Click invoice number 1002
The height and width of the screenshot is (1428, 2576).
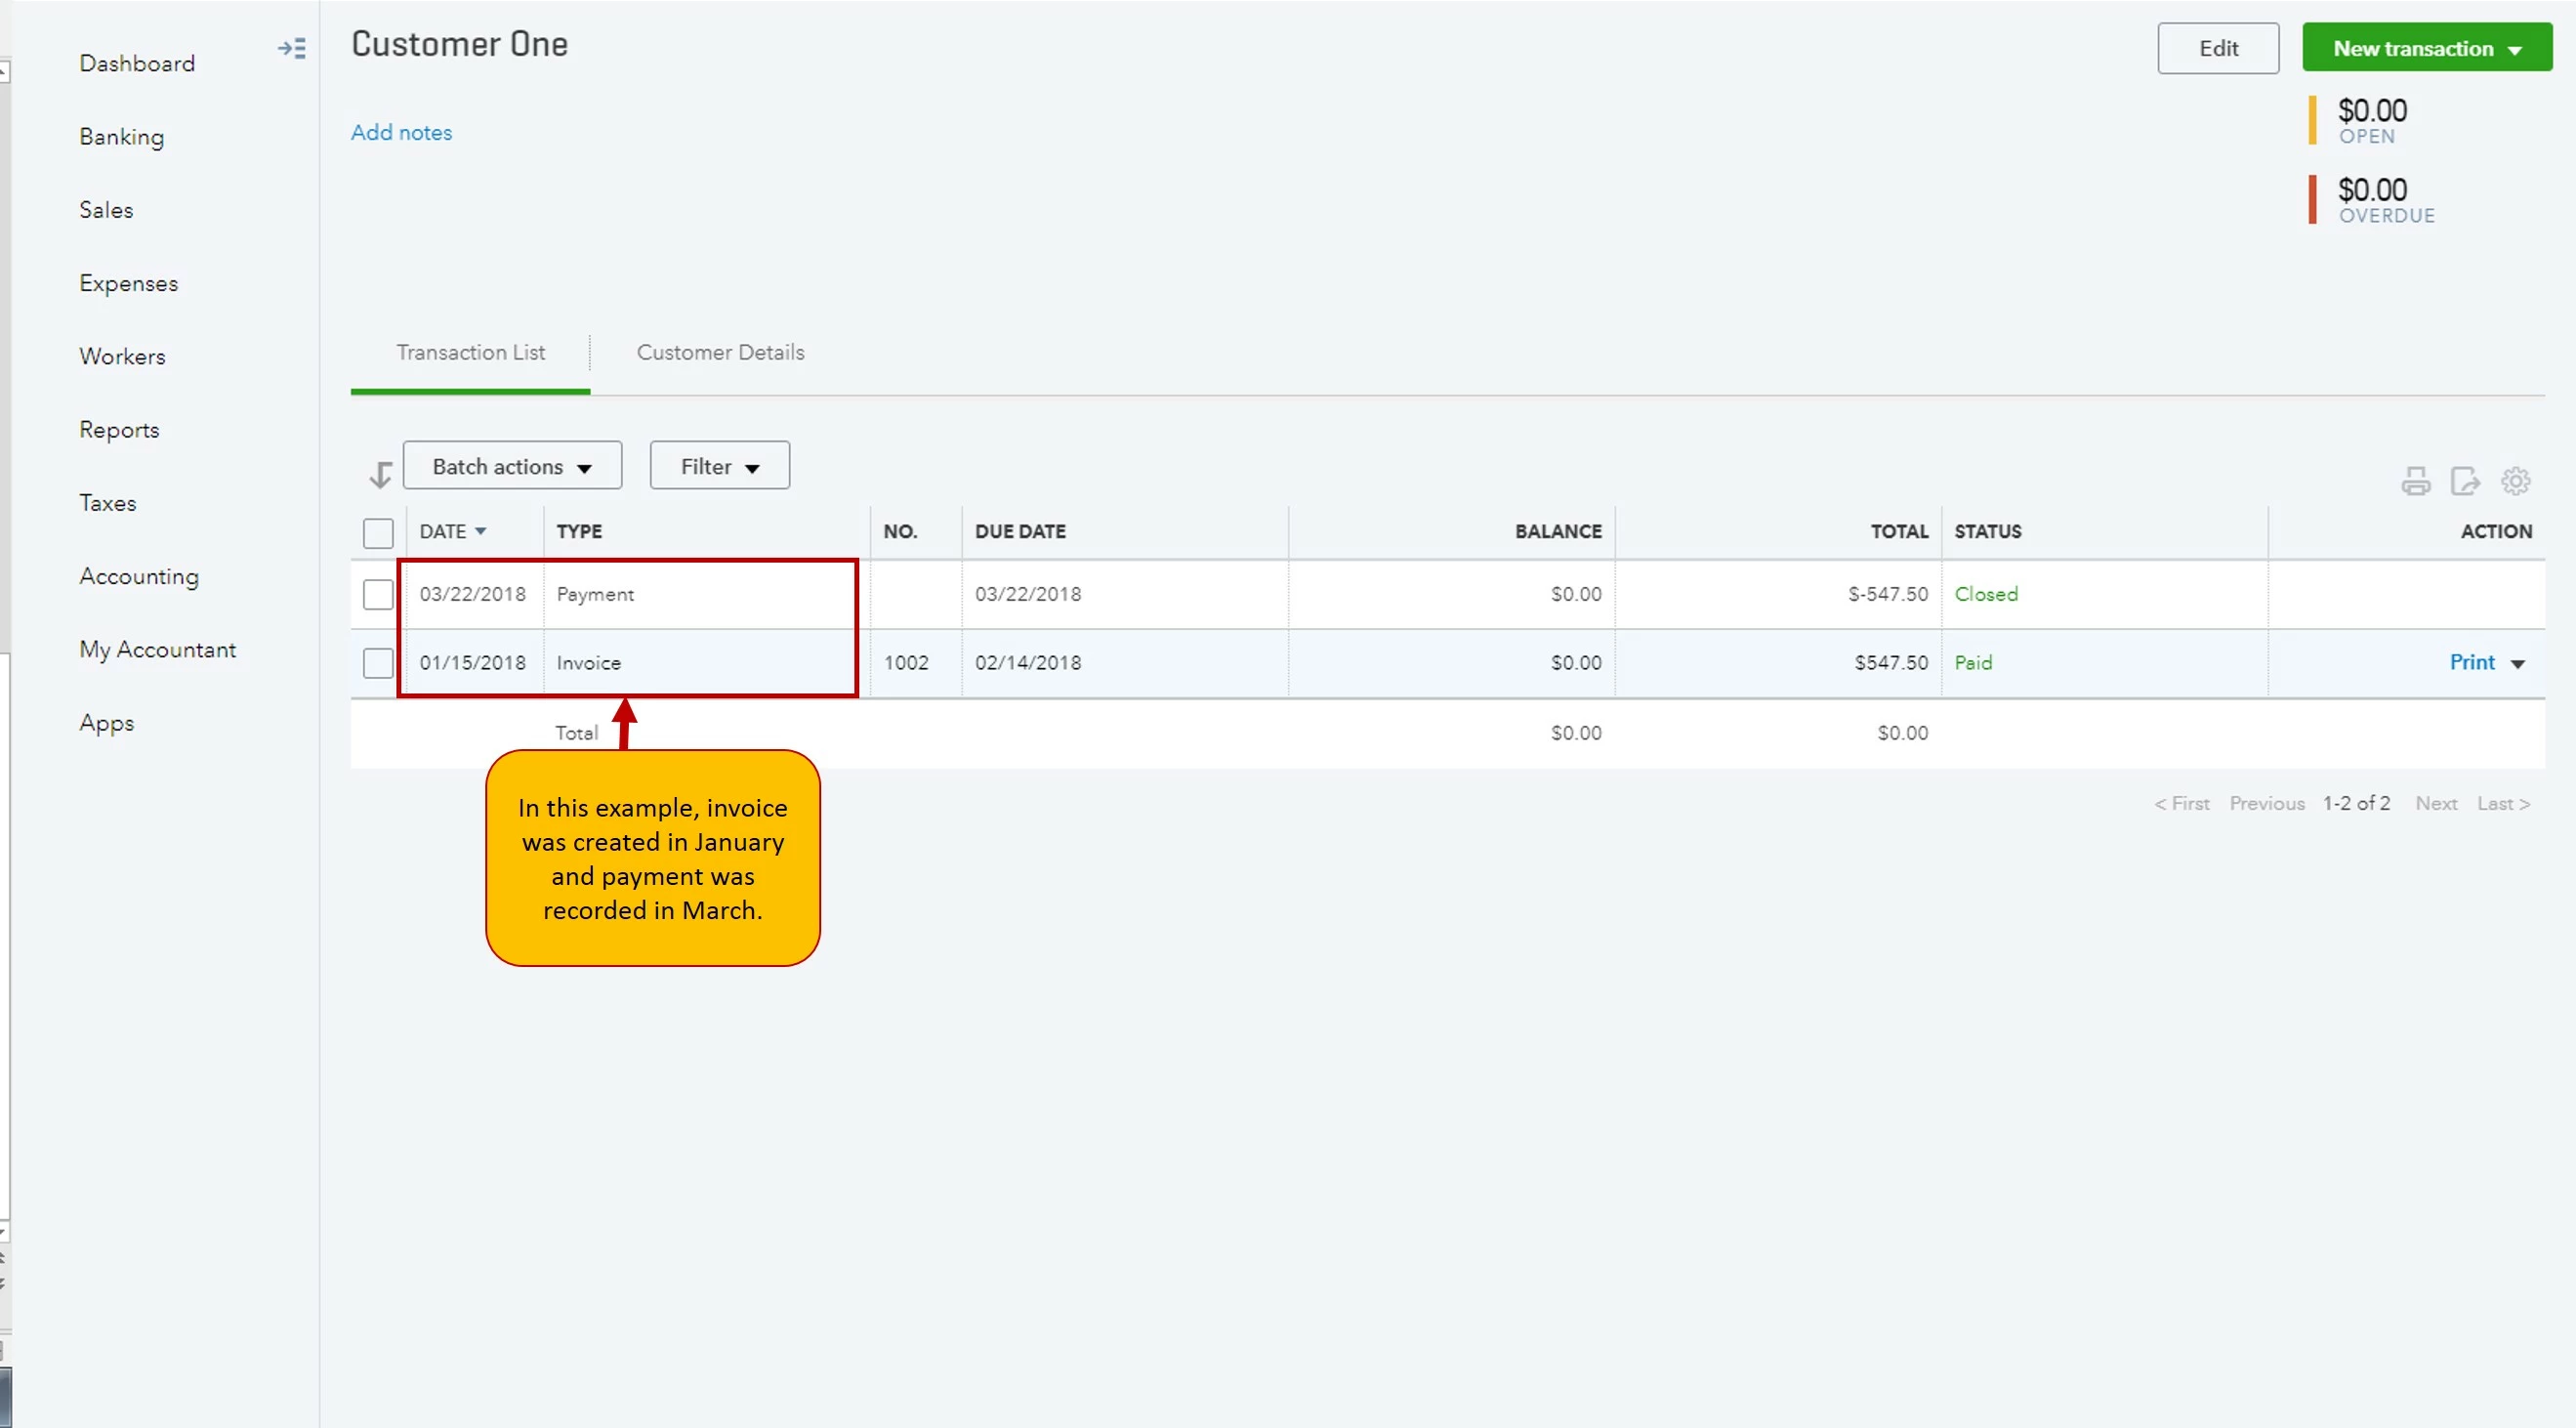tap(906, 663)
